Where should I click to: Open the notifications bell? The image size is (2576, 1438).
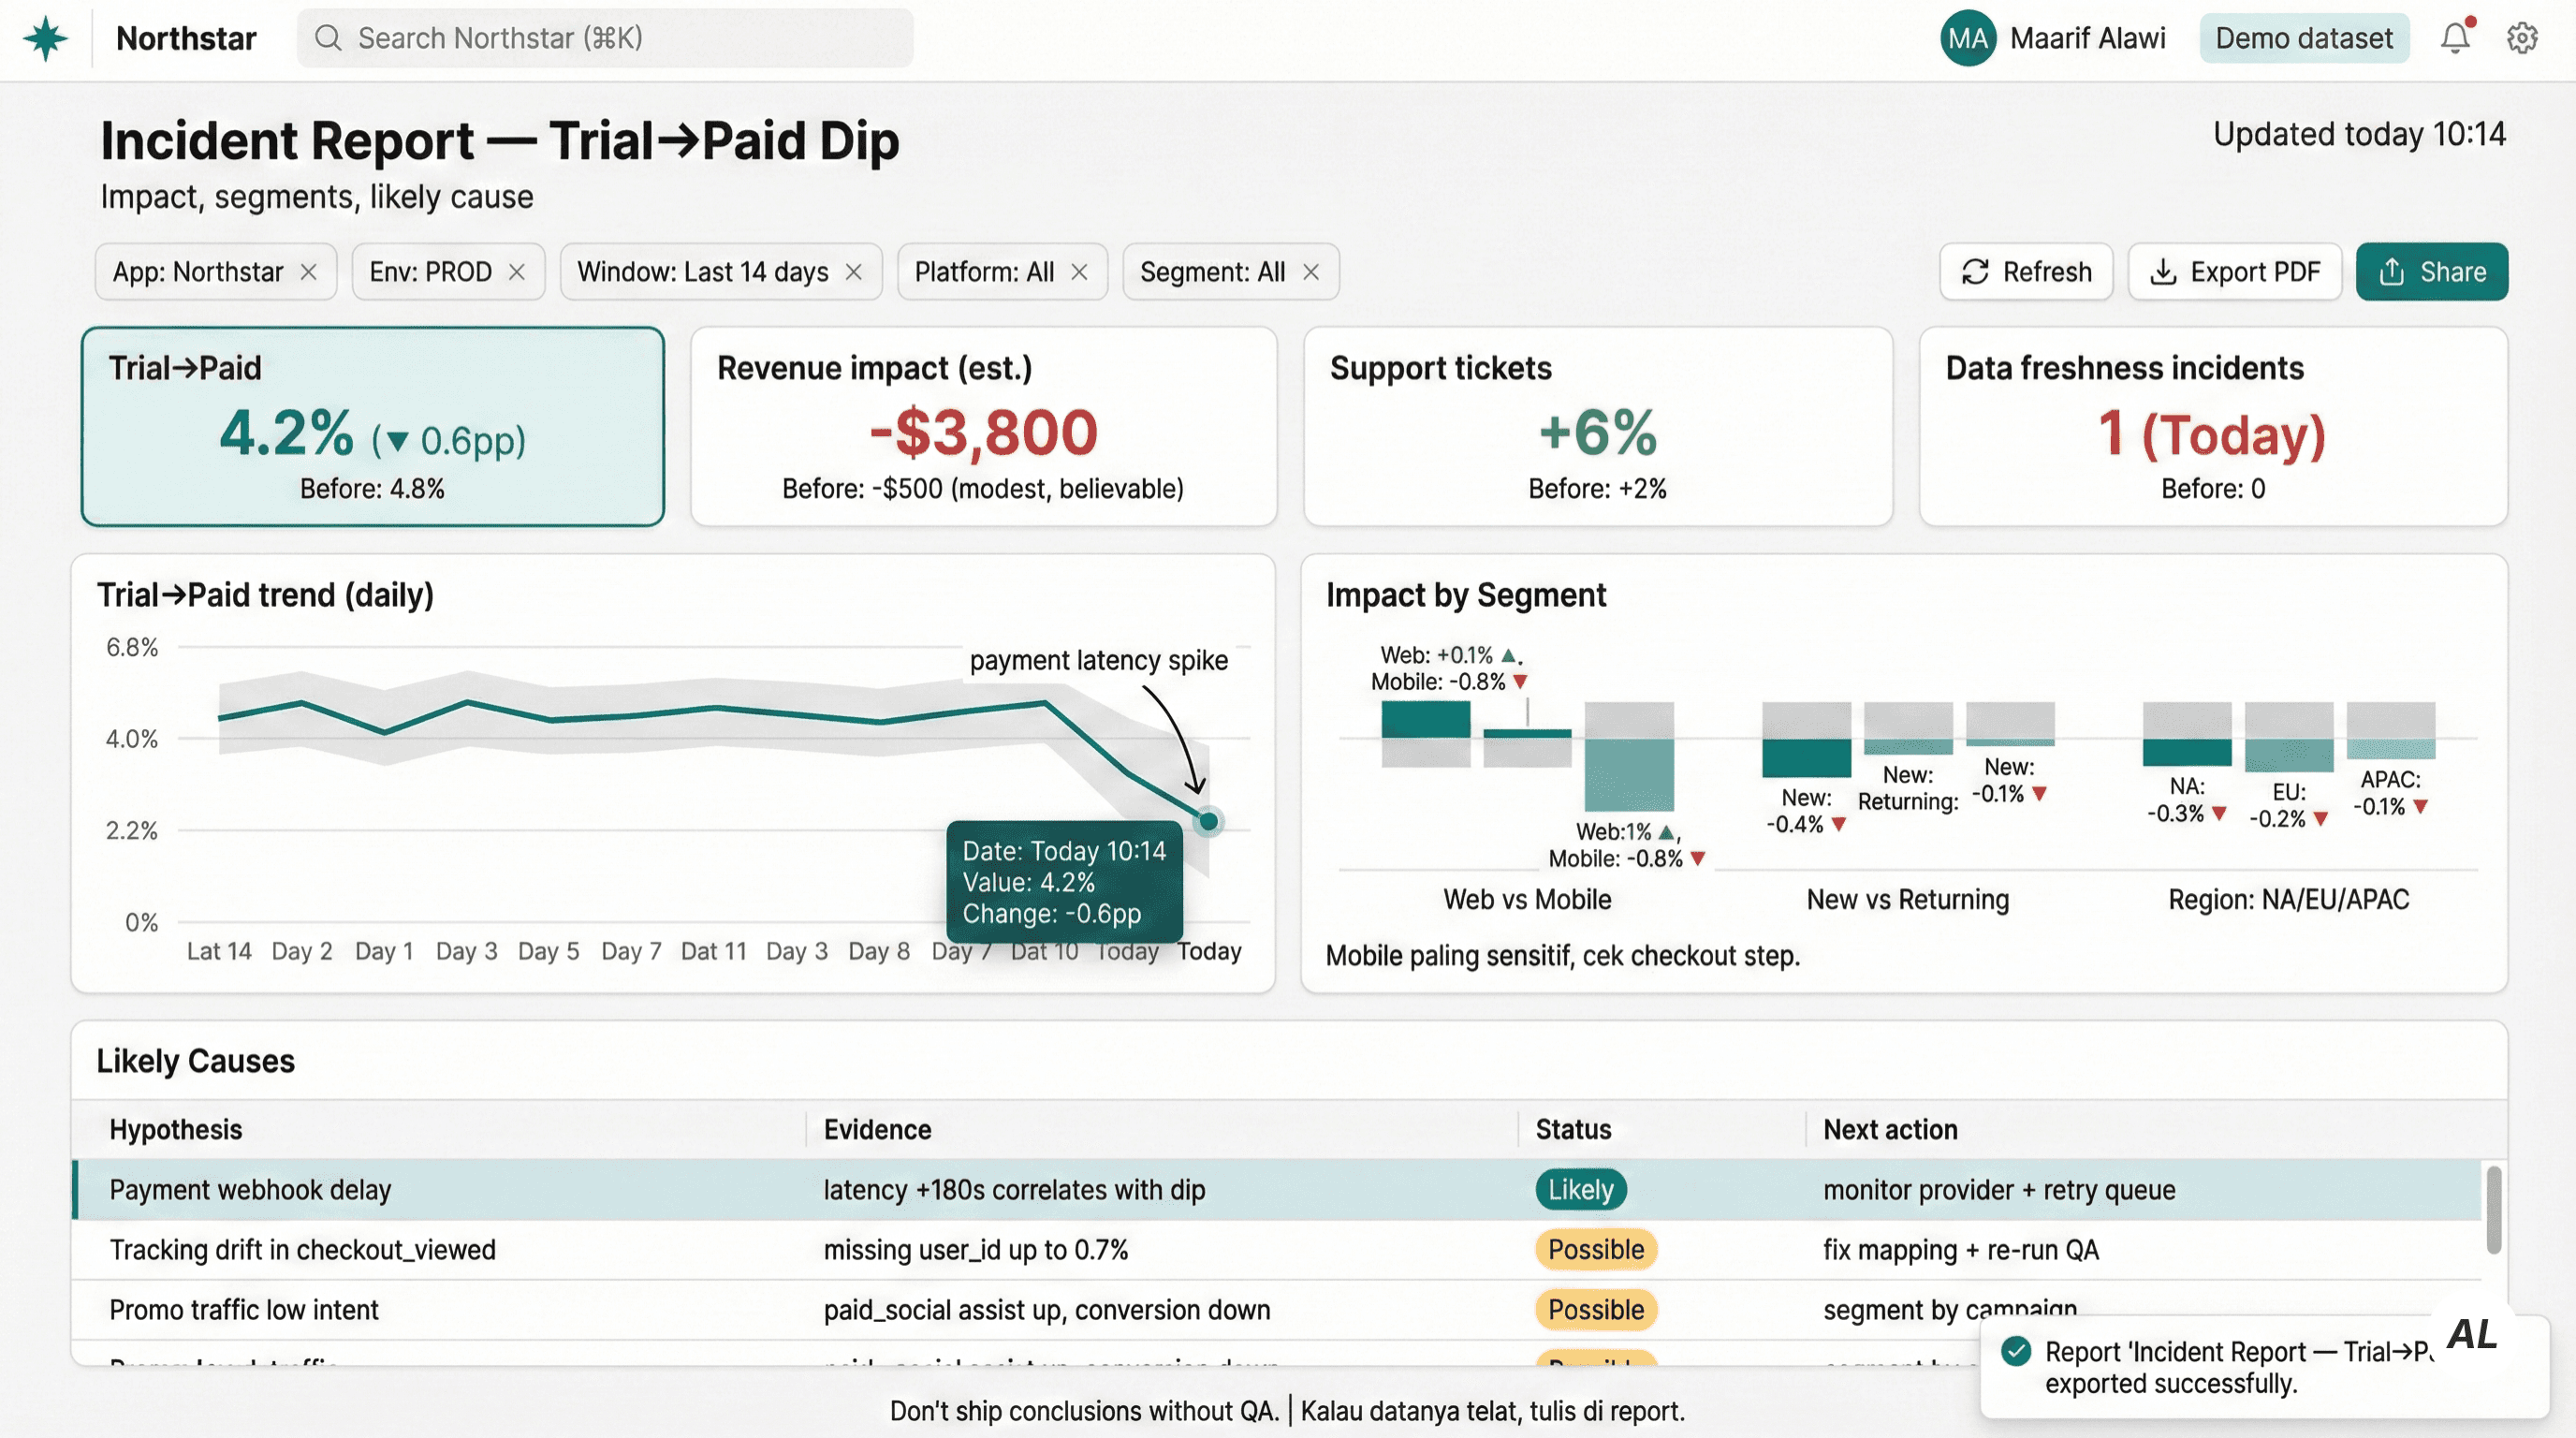click(2455, 38)
